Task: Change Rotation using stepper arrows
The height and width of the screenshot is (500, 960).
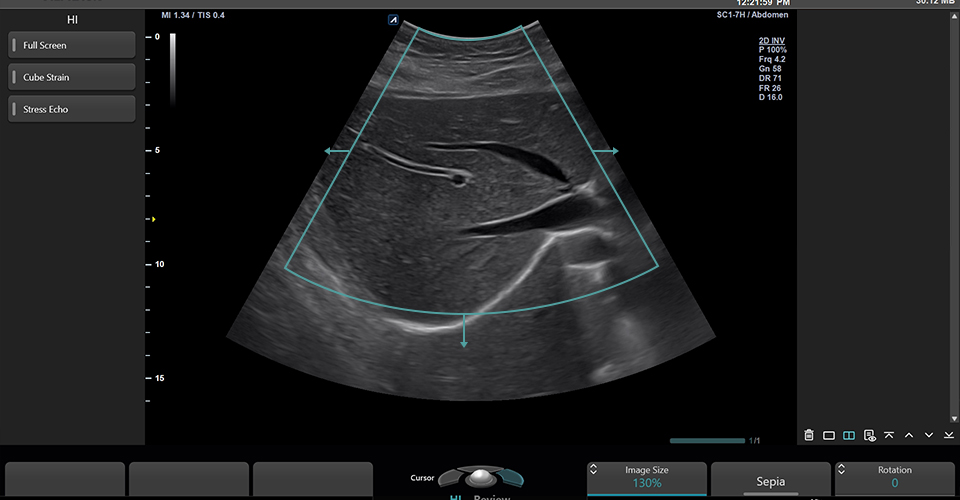Action: point(841,470)
